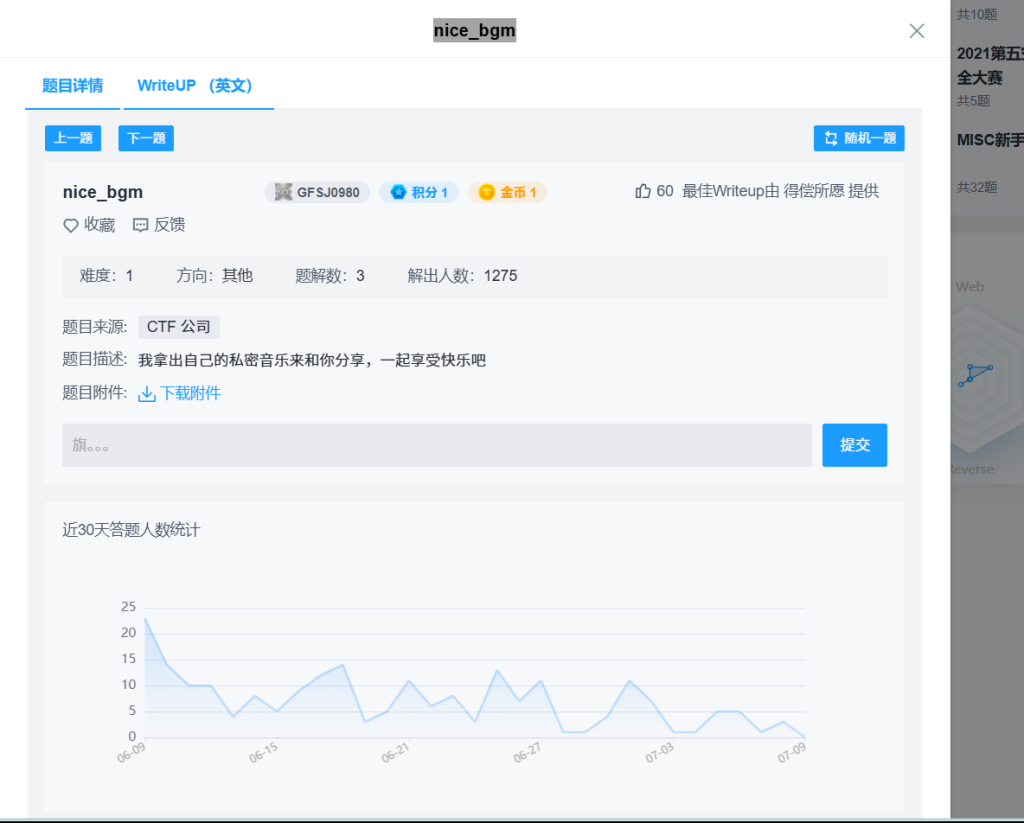Click the thumbs-up like icon
Image resolution: width=1024 pixels, height=823 pixels.
[x=643, y=191]
